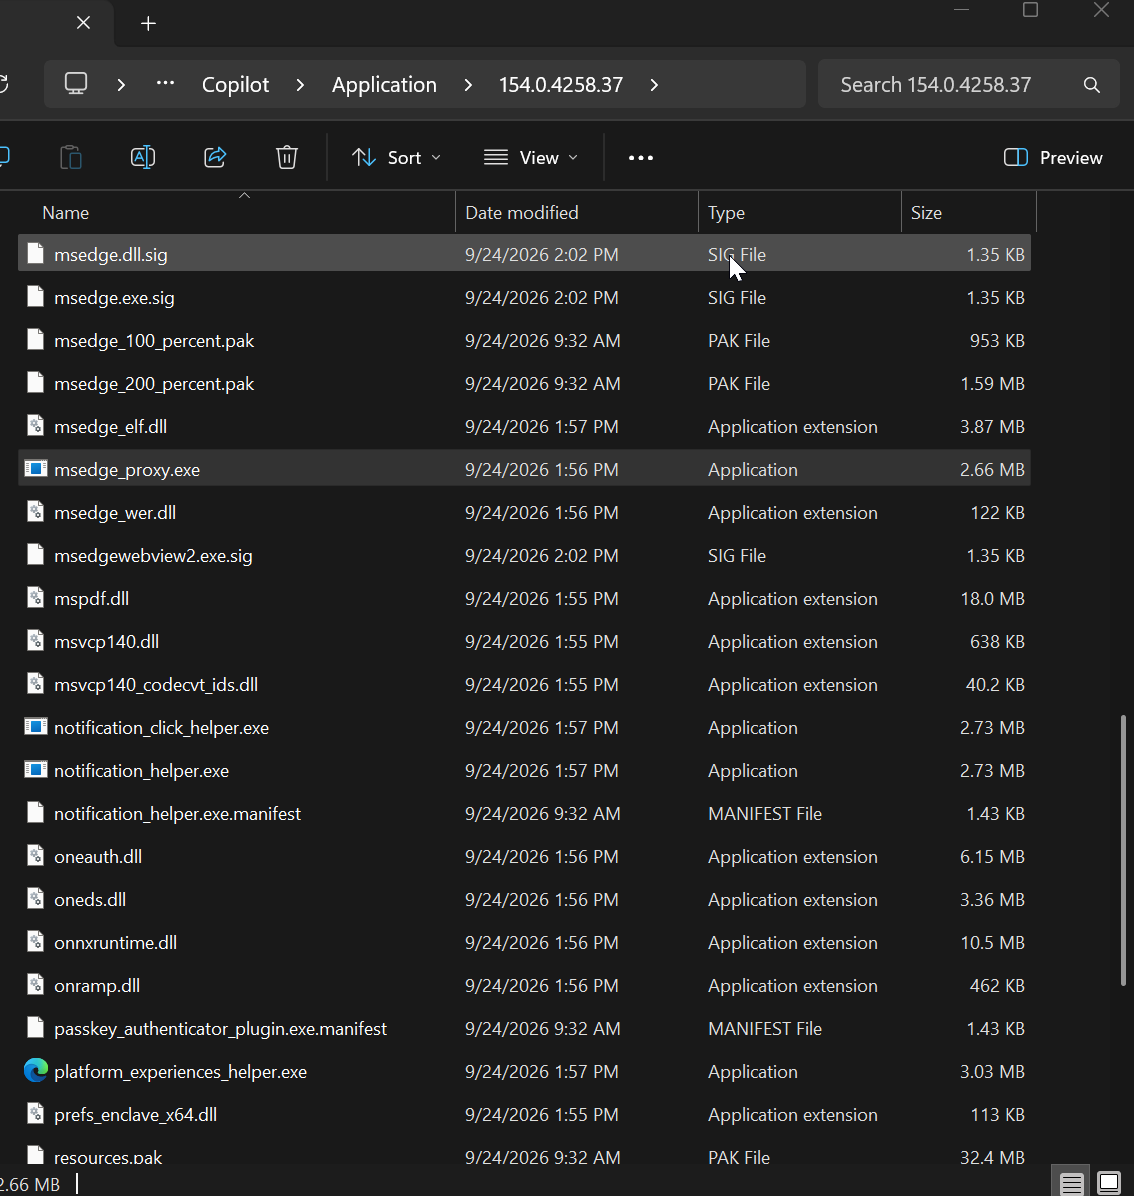This screenshot has height=1196, width=1134.
Task: Sort by the Type column header
Action: [726, 213]
